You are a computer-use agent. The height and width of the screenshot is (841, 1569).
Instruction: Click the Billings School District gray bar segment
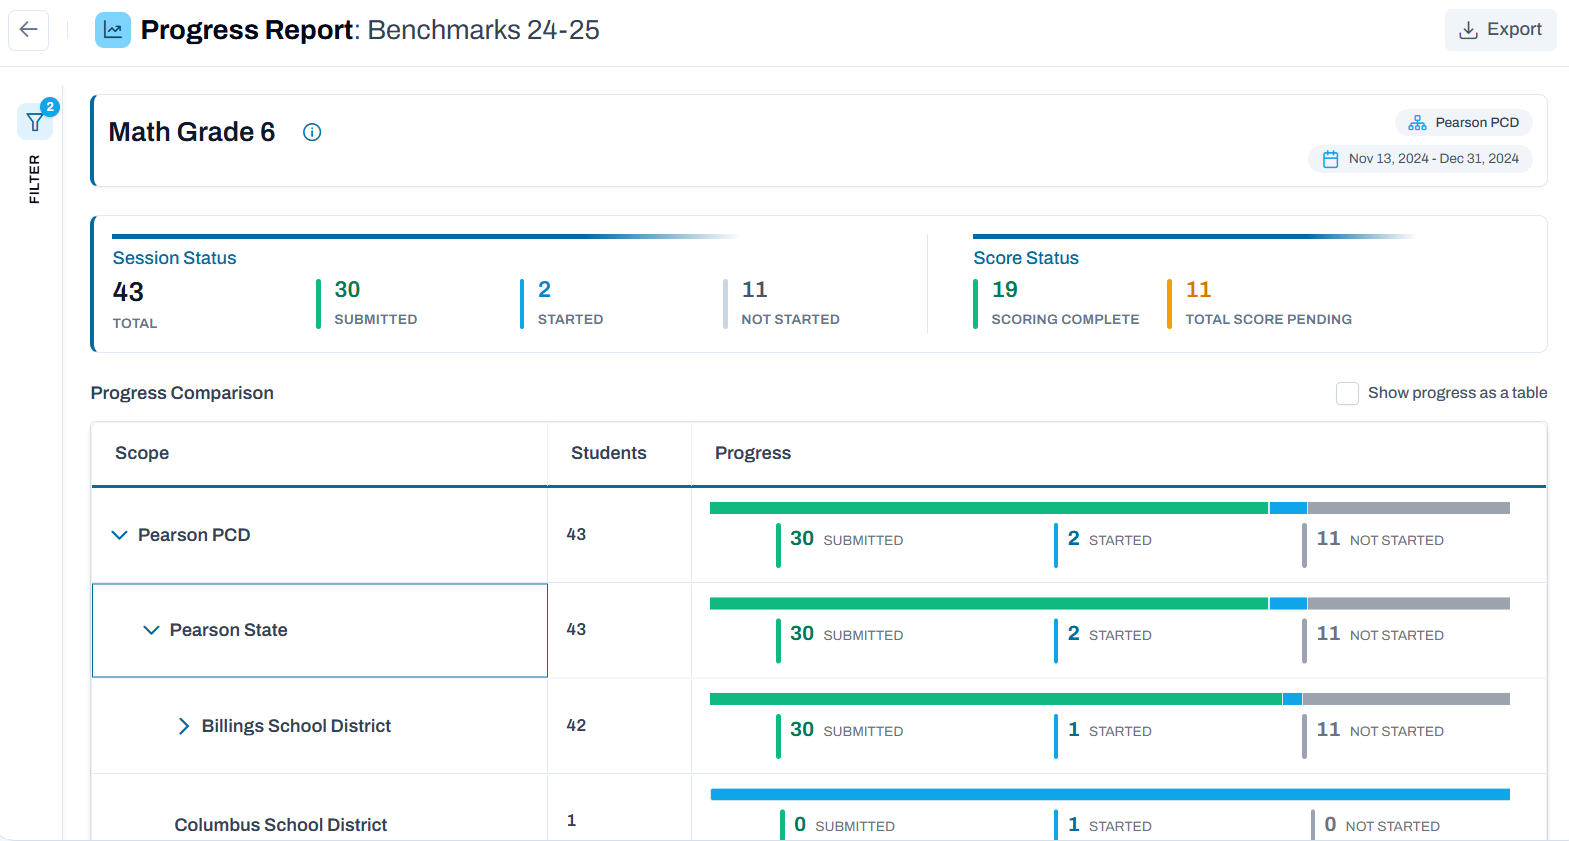tap(1406, 699)
